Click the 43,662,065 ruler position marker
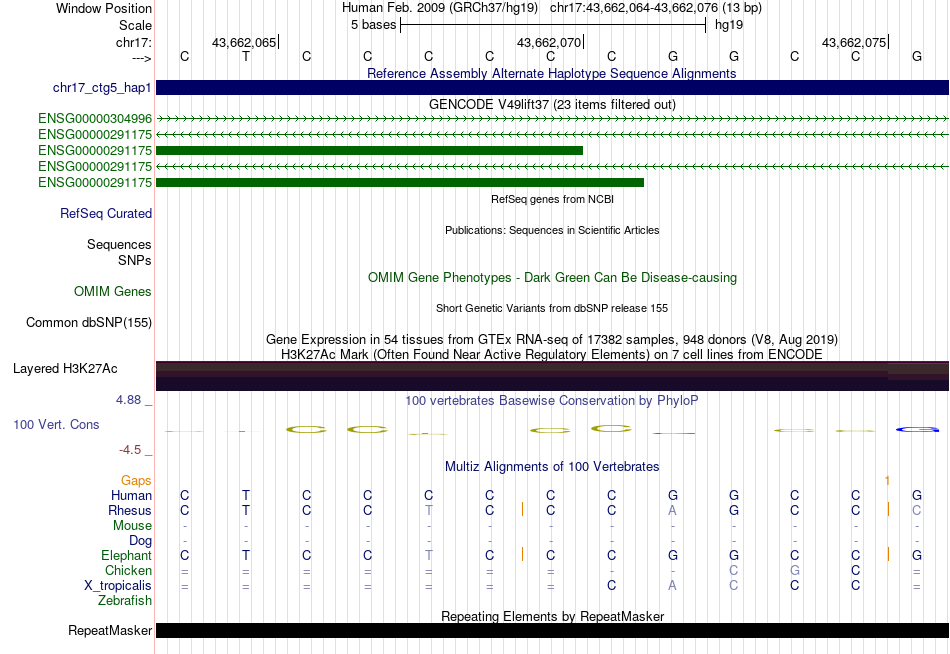Screen dimensions: 950x654 click(x=245, y=42)
